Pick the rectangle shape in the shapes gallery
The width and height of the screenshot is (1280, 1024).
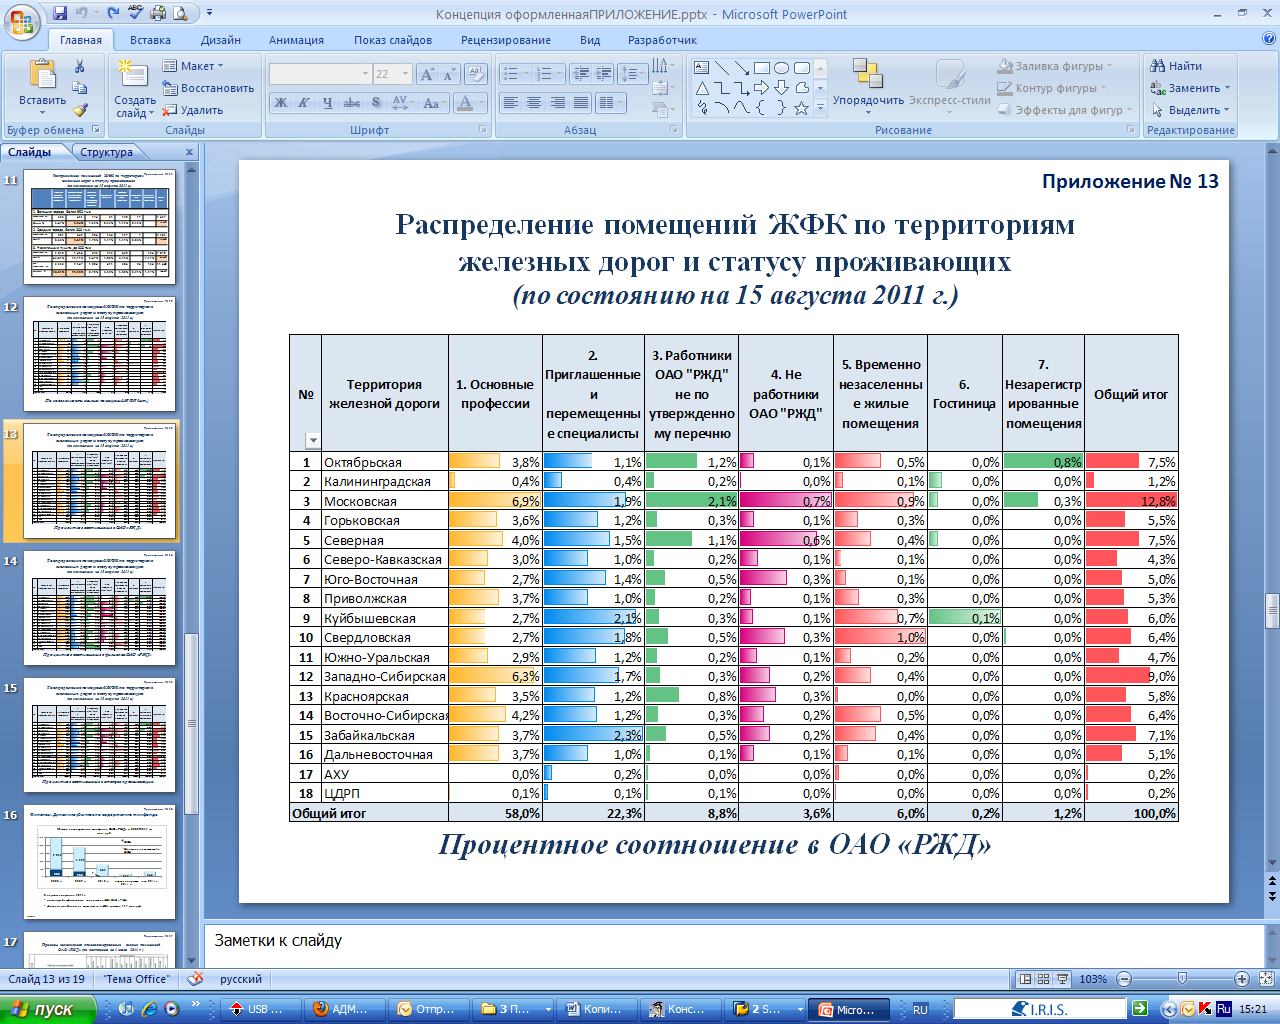click(762, 68)
